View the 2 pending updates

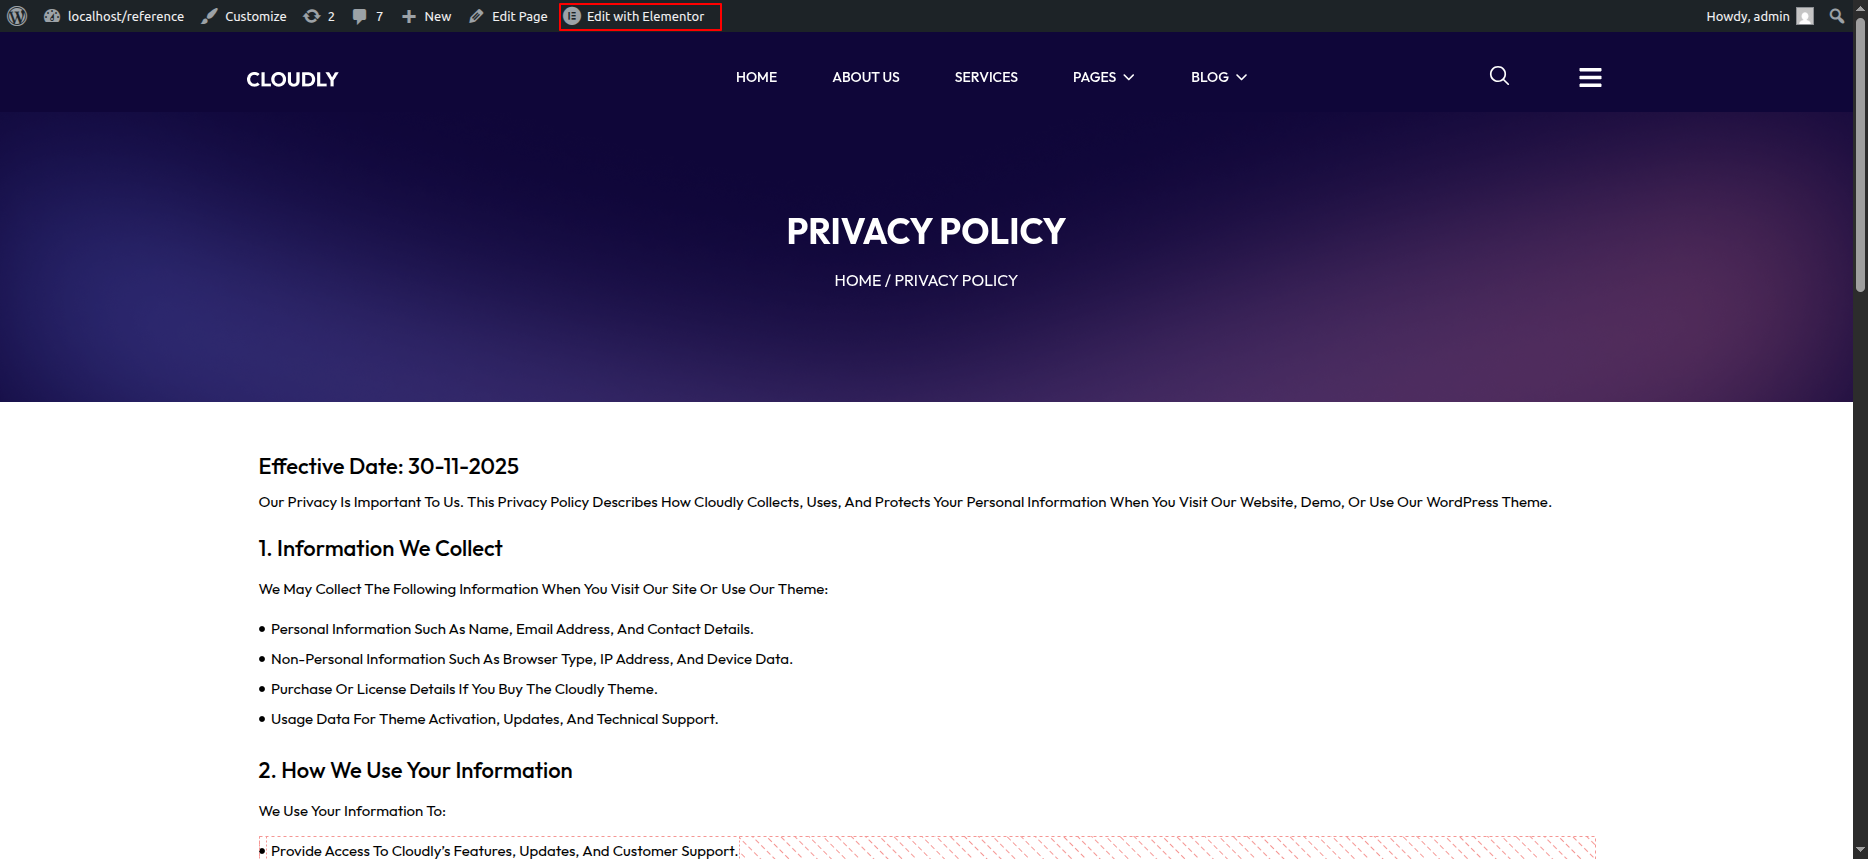pyautogui.click(x=319, y=16)
